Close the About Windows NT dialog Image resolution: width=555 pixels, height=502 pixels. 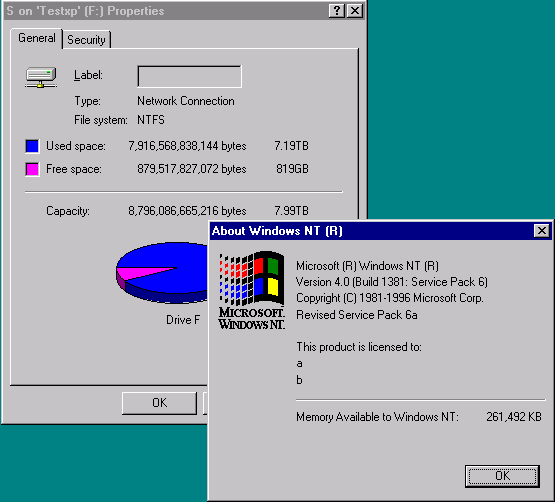pos(542,231)
